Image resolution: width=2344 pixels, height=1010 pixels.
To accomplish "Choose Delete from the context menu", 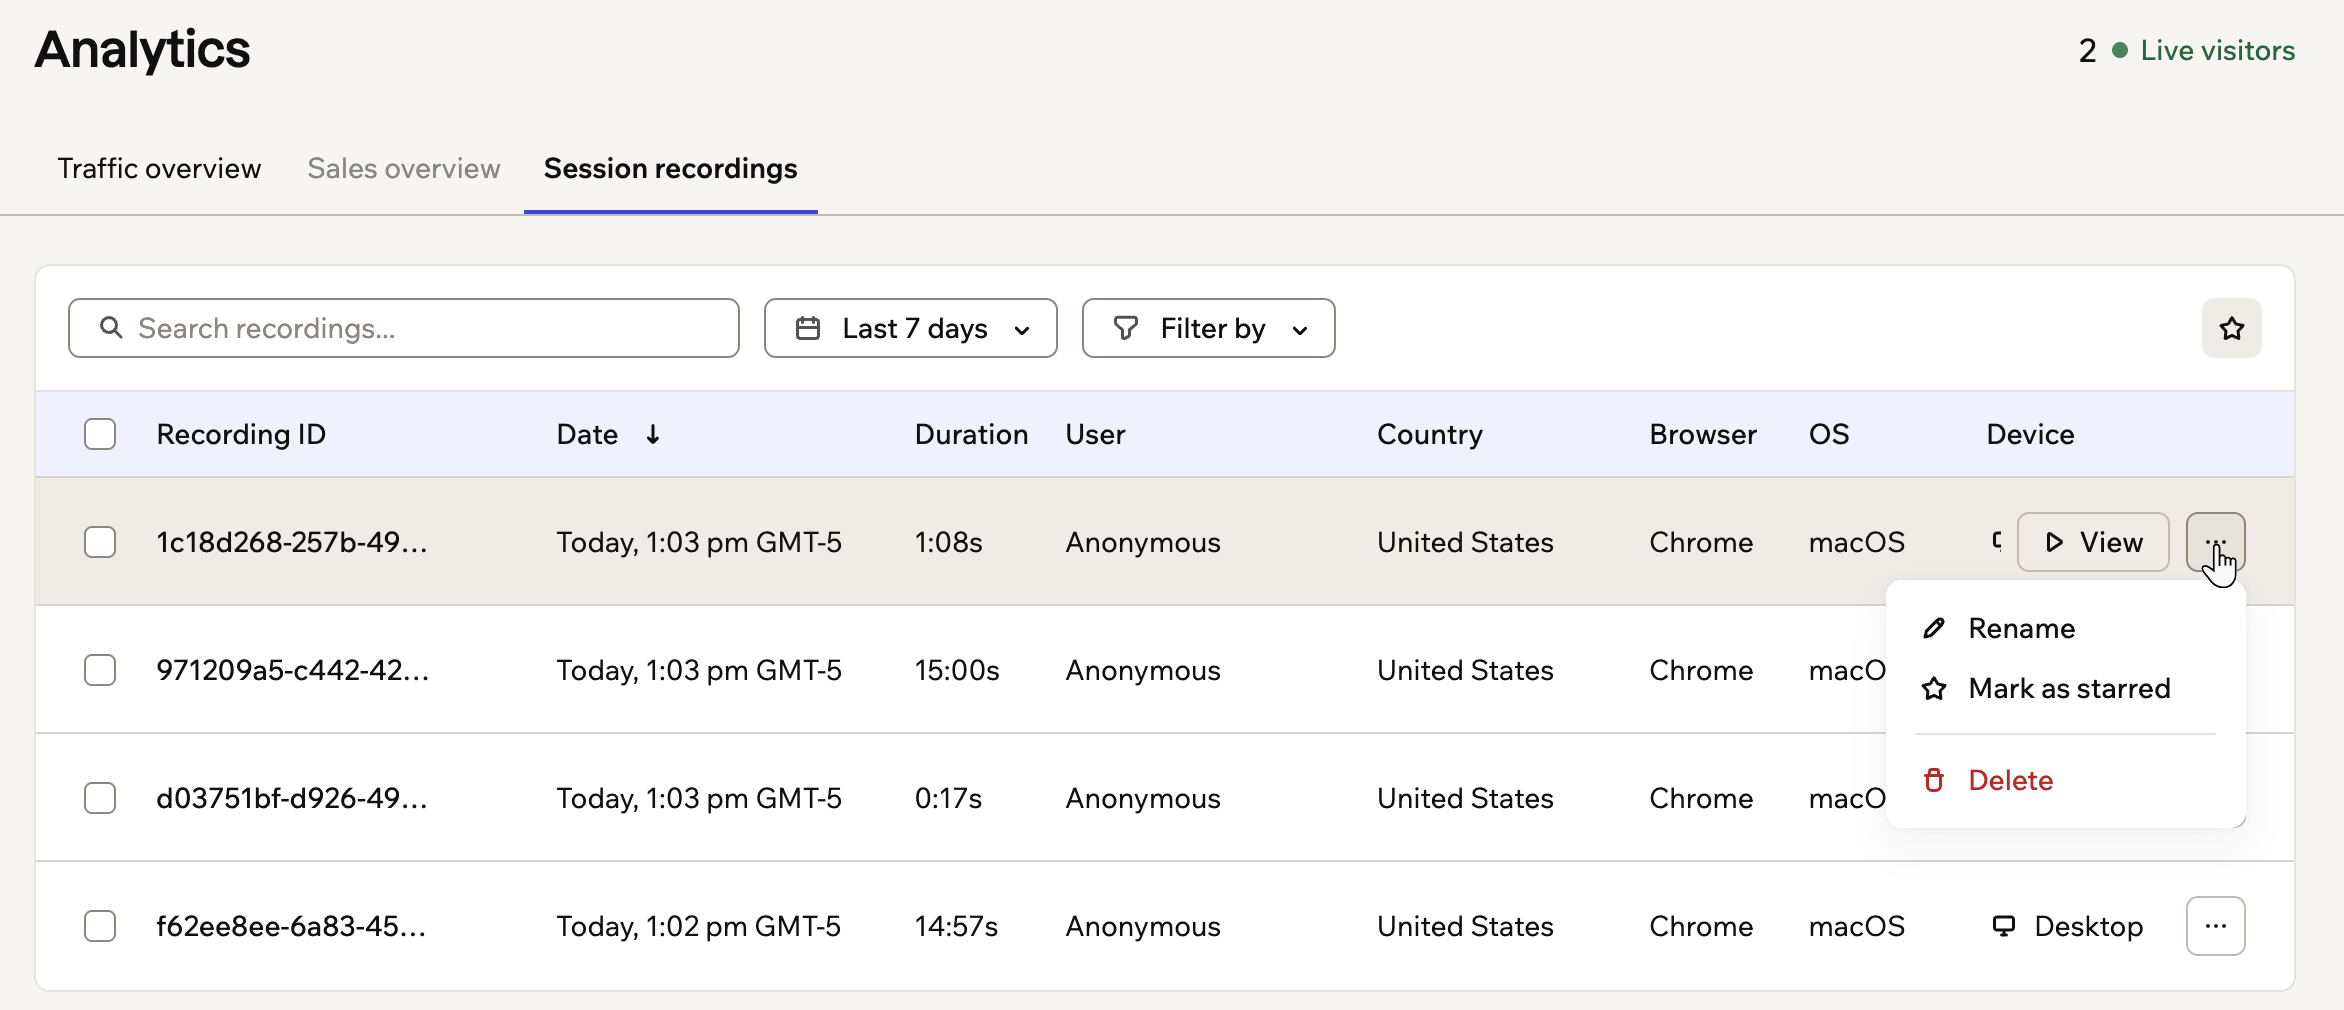I will [x=2065, y=780].
